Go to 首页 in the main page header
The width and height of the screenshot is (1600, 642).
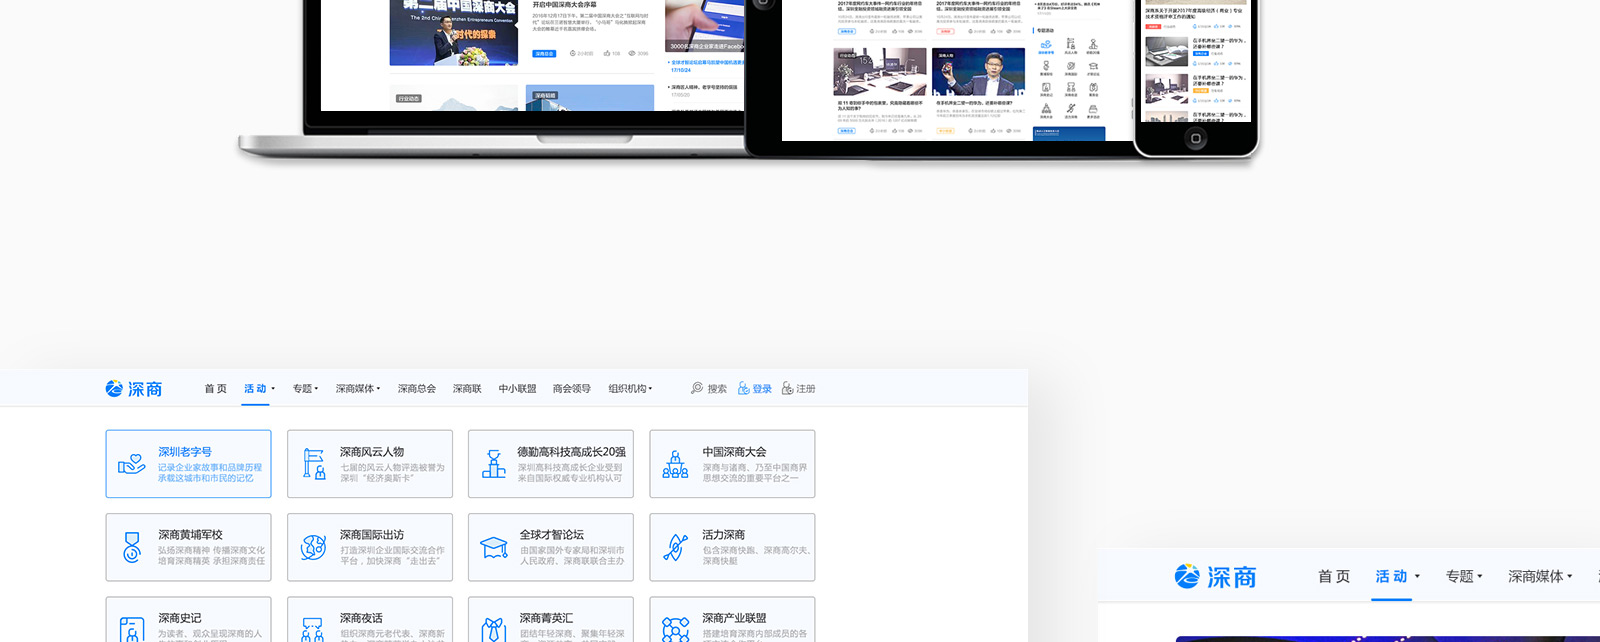(215, 389)
